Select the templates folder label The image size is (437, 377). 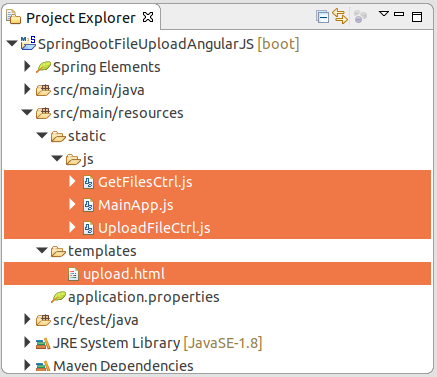click(x=102, y=251)
